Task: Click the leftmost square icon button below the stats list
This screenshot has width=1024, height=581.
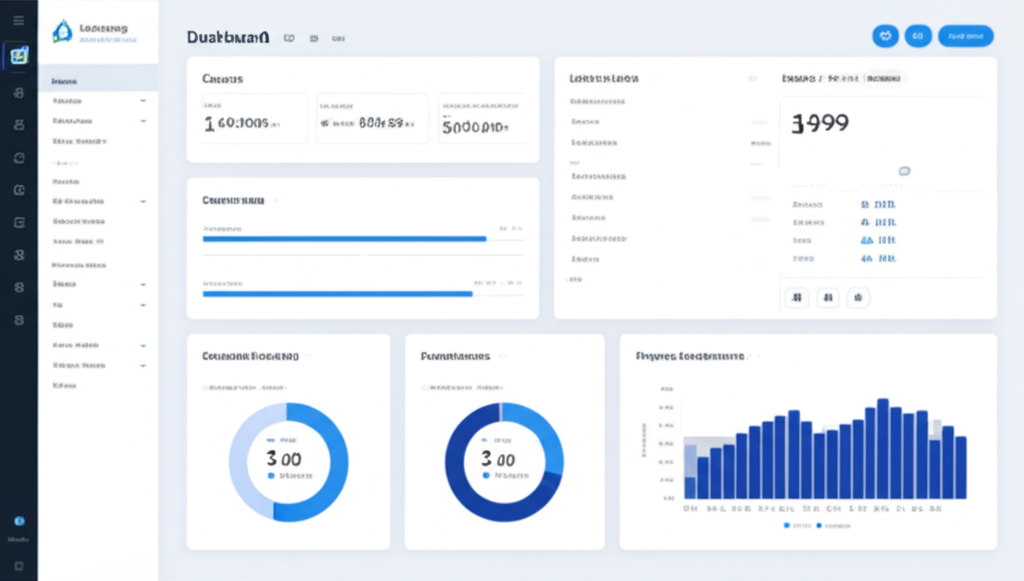Action: [798, 297]
